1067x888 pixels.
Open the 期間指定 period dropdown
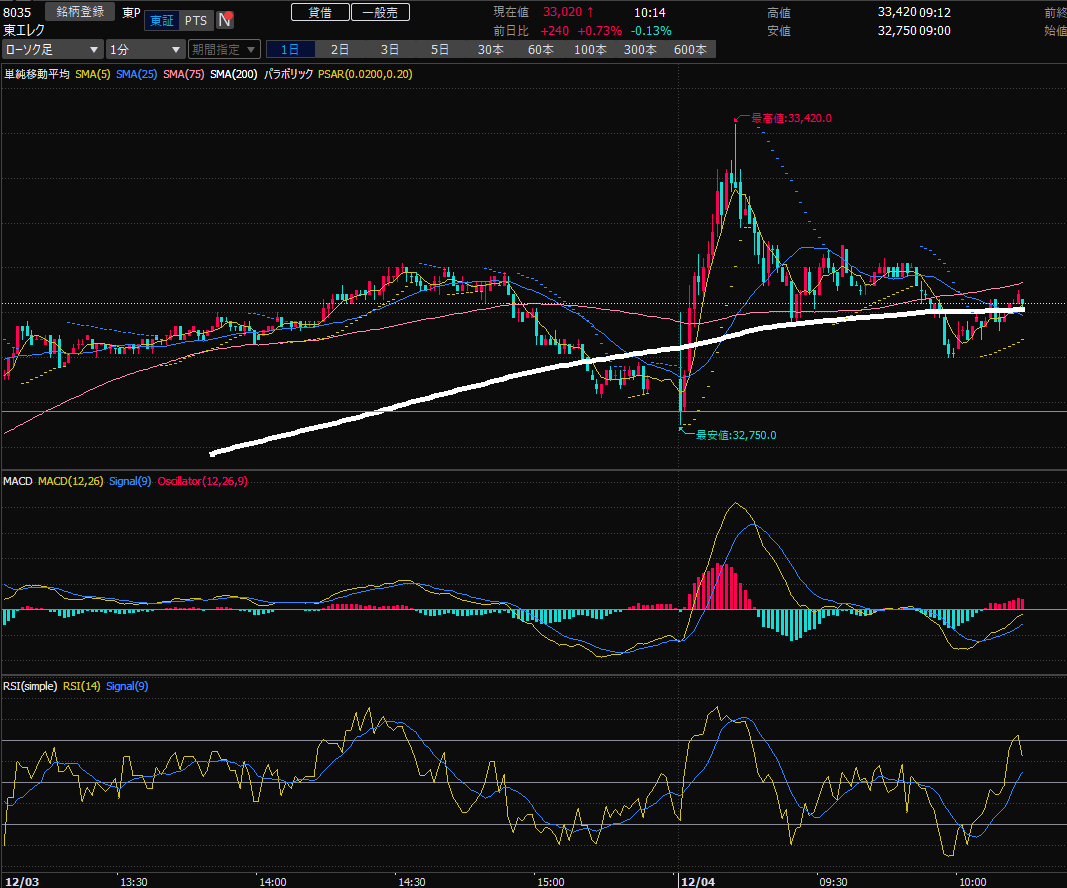pyautogui.click(x=224, y=49)
